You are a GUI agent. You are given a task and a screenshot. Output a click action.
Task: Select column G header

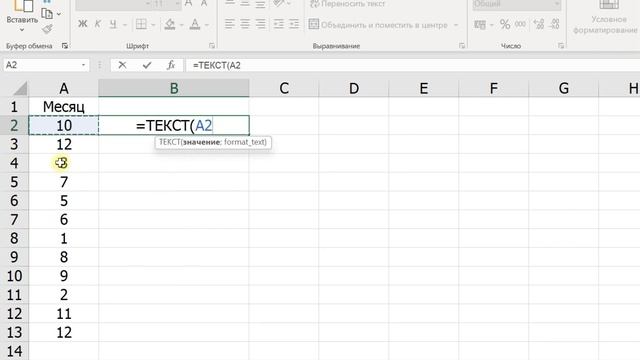(x=564, y=88)
